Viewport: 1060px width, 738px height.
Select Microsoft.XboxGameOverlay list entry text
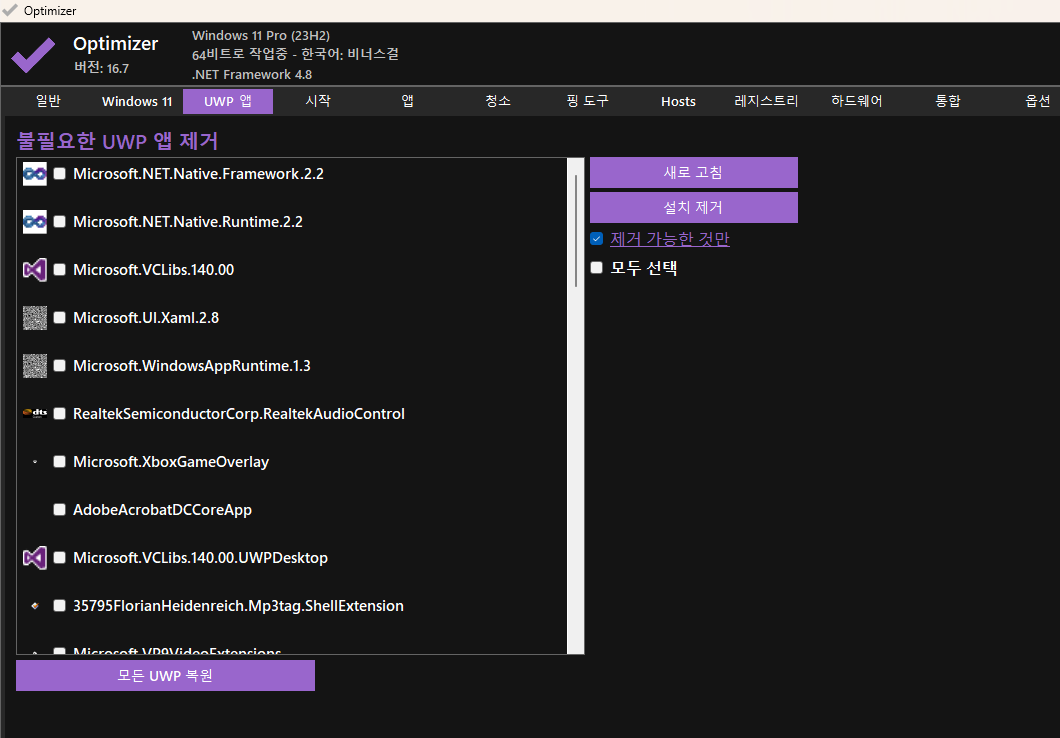pos(171,462)
